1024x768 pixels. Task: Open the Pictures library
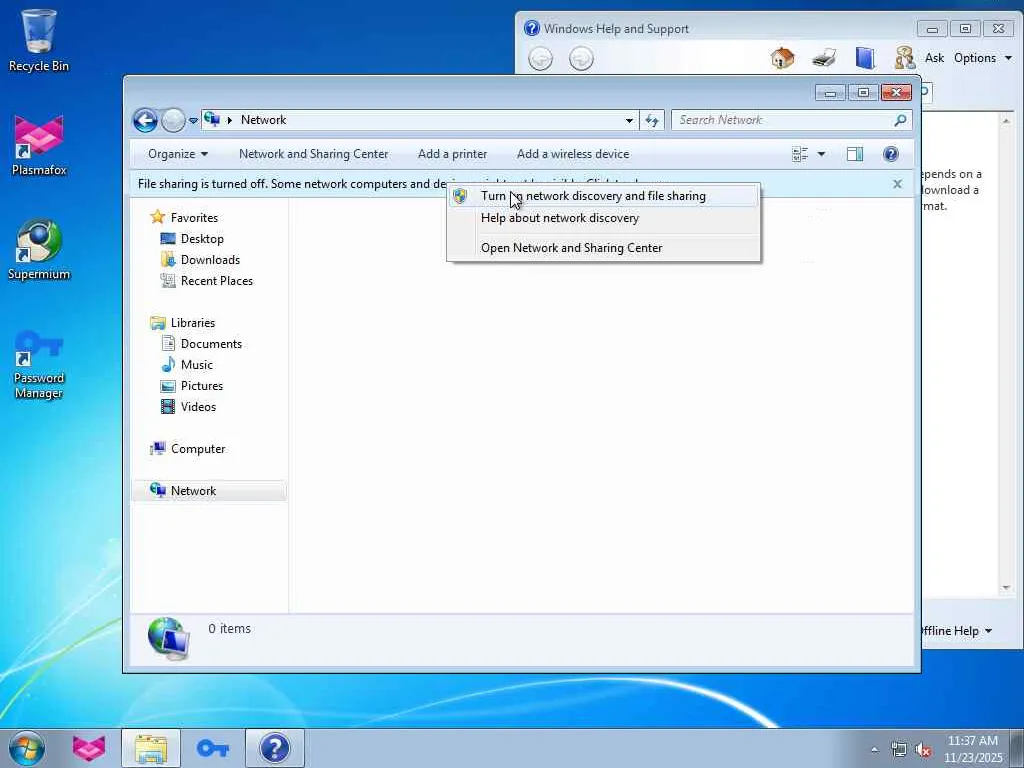(x=202, y=386)
